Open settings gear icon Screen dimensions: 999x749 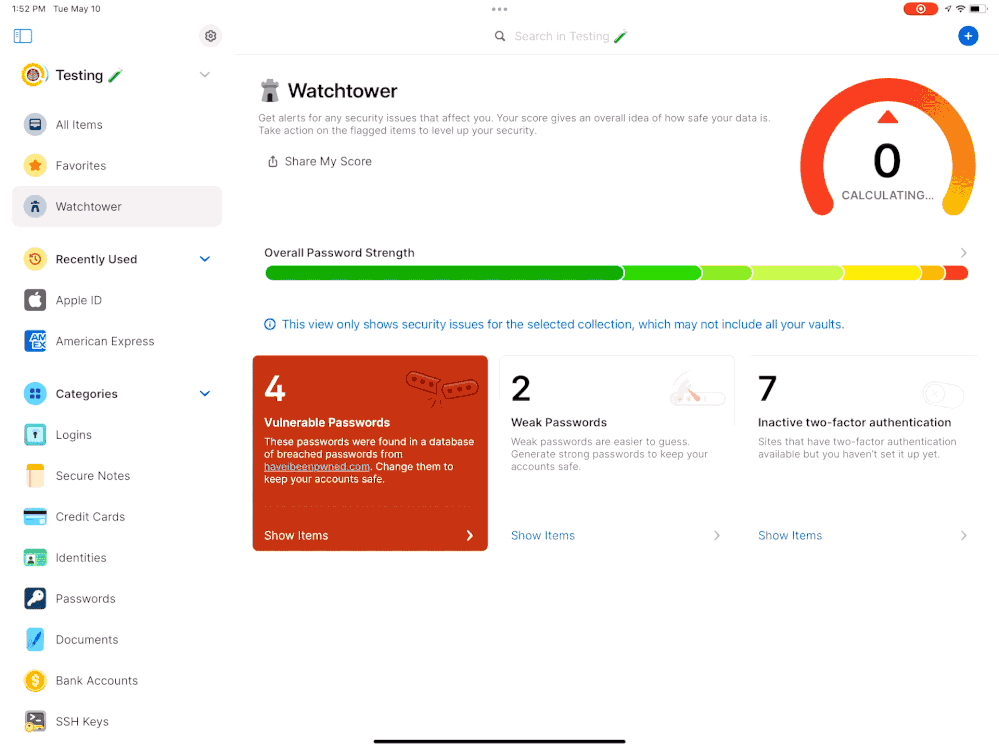(210, 36)
